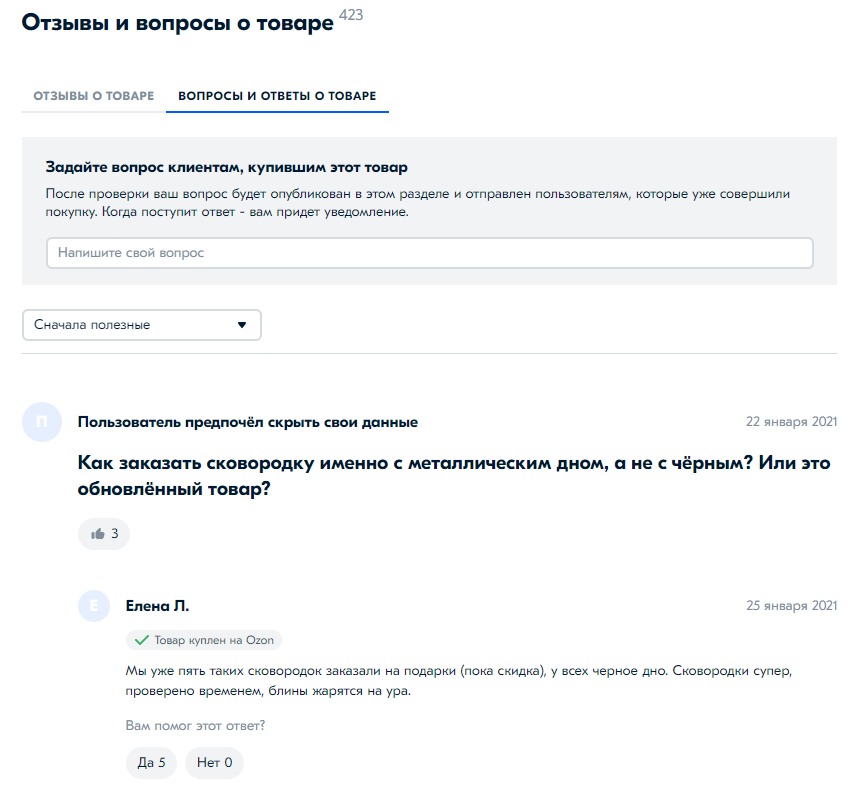Viewport: 847px width, 794px height.
Task: Vote Нет 0 on Elena's answer
Action: point(214,762)
